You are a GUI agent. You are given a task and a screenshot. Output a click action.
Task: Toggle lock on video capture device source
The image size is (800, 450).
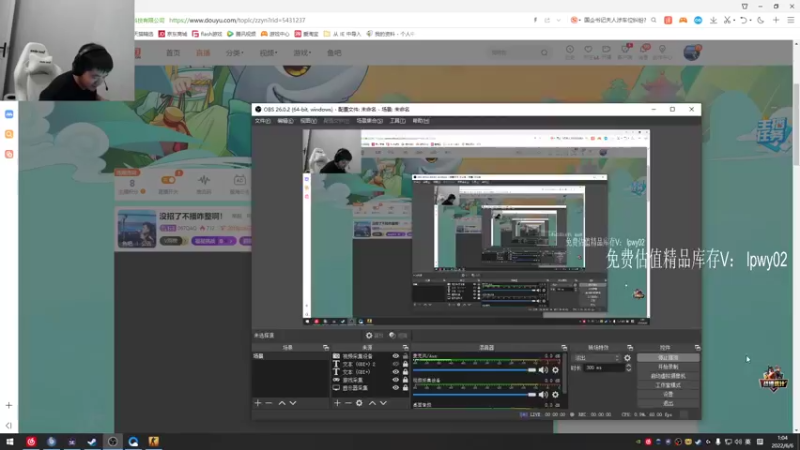click(406, 356)
